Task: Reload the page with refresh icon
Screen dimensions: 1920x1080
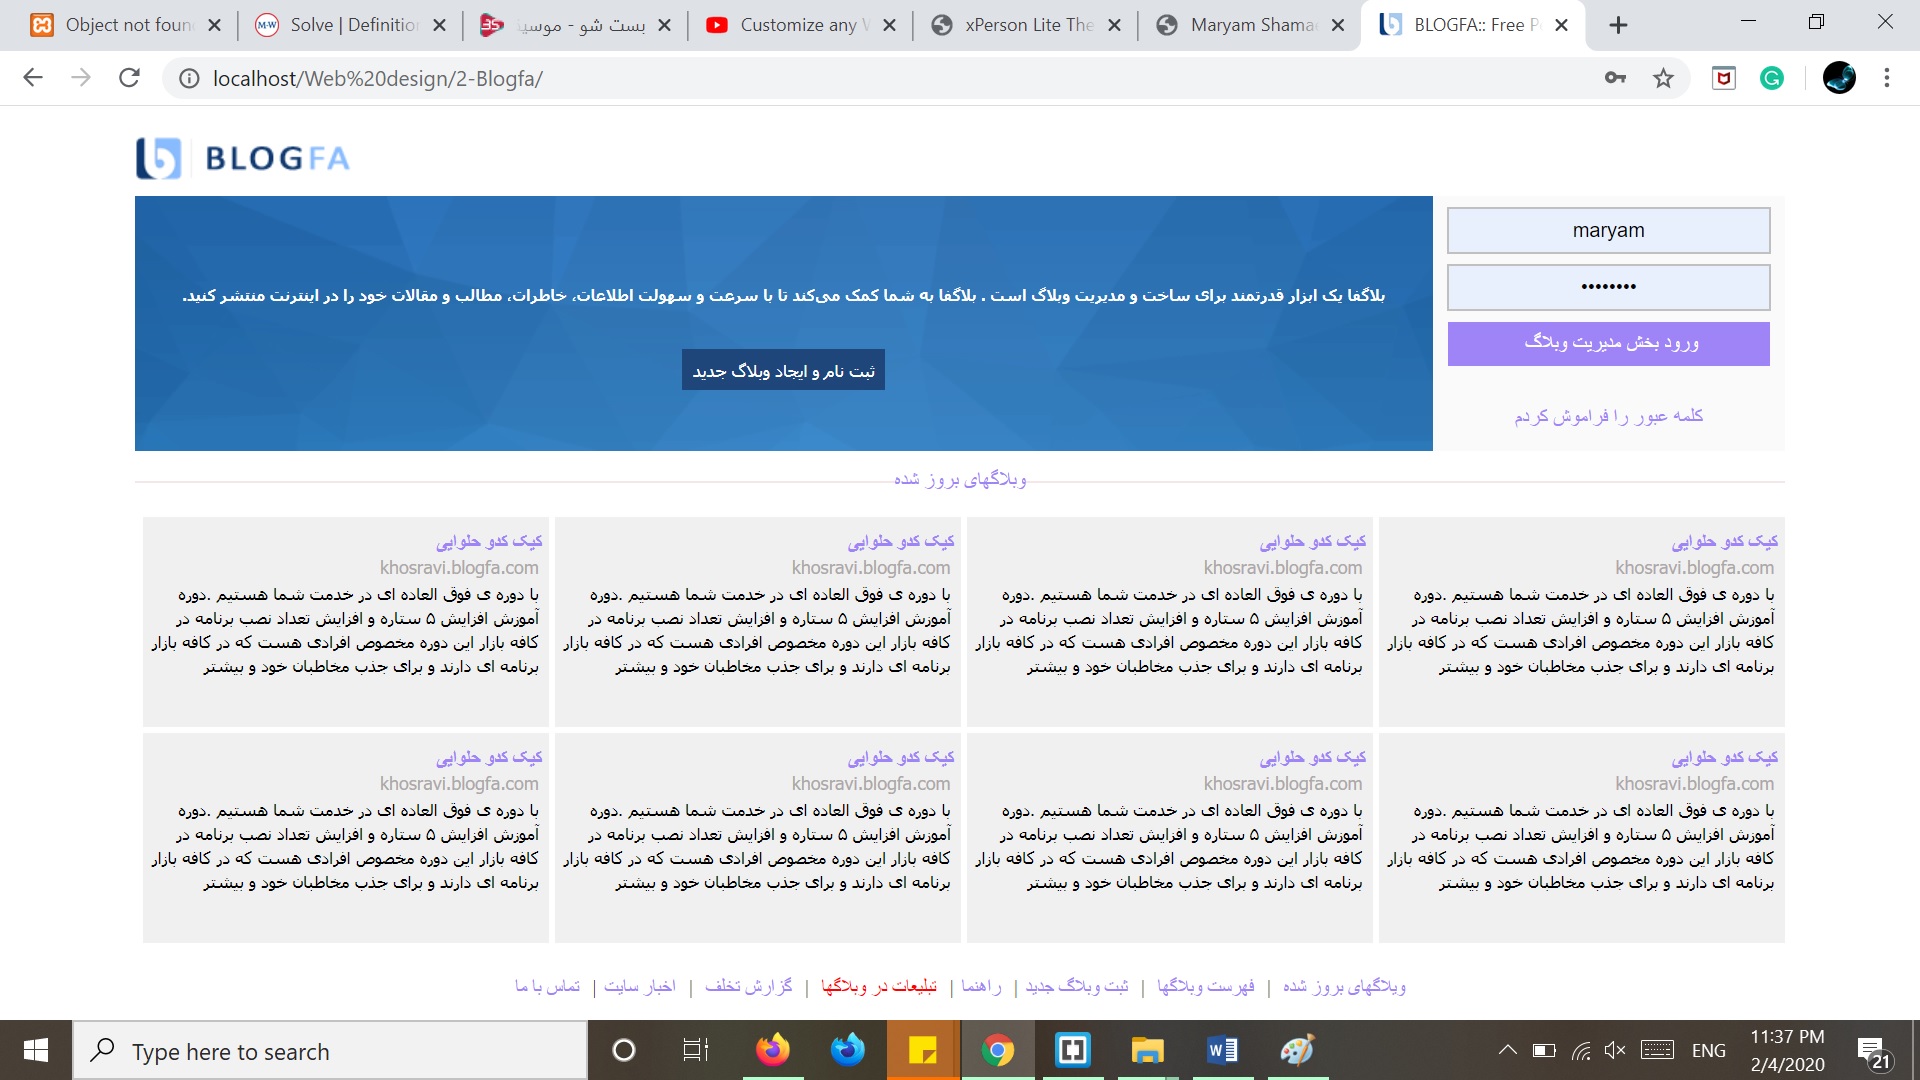Action: [129, 78]
